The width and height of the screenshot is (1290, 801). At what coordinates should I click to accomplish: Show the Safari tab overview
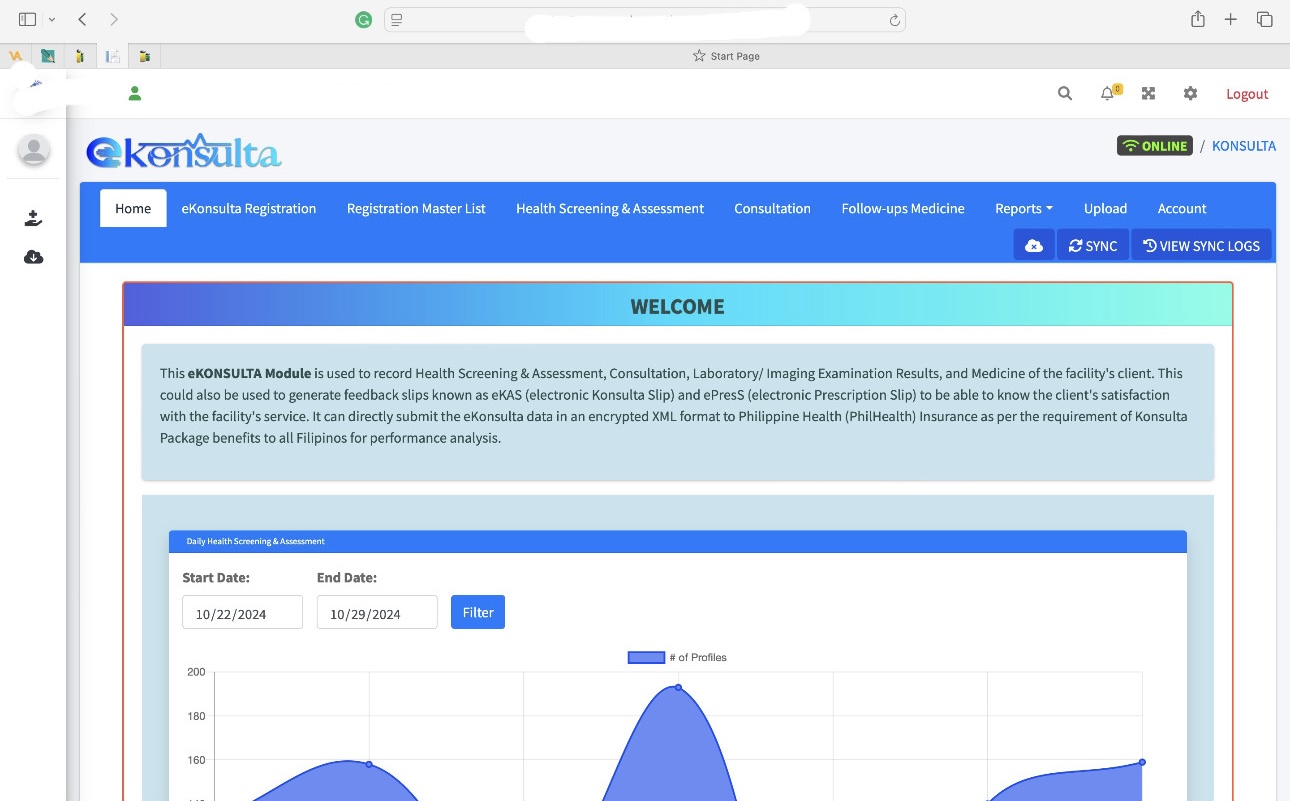1264,19
